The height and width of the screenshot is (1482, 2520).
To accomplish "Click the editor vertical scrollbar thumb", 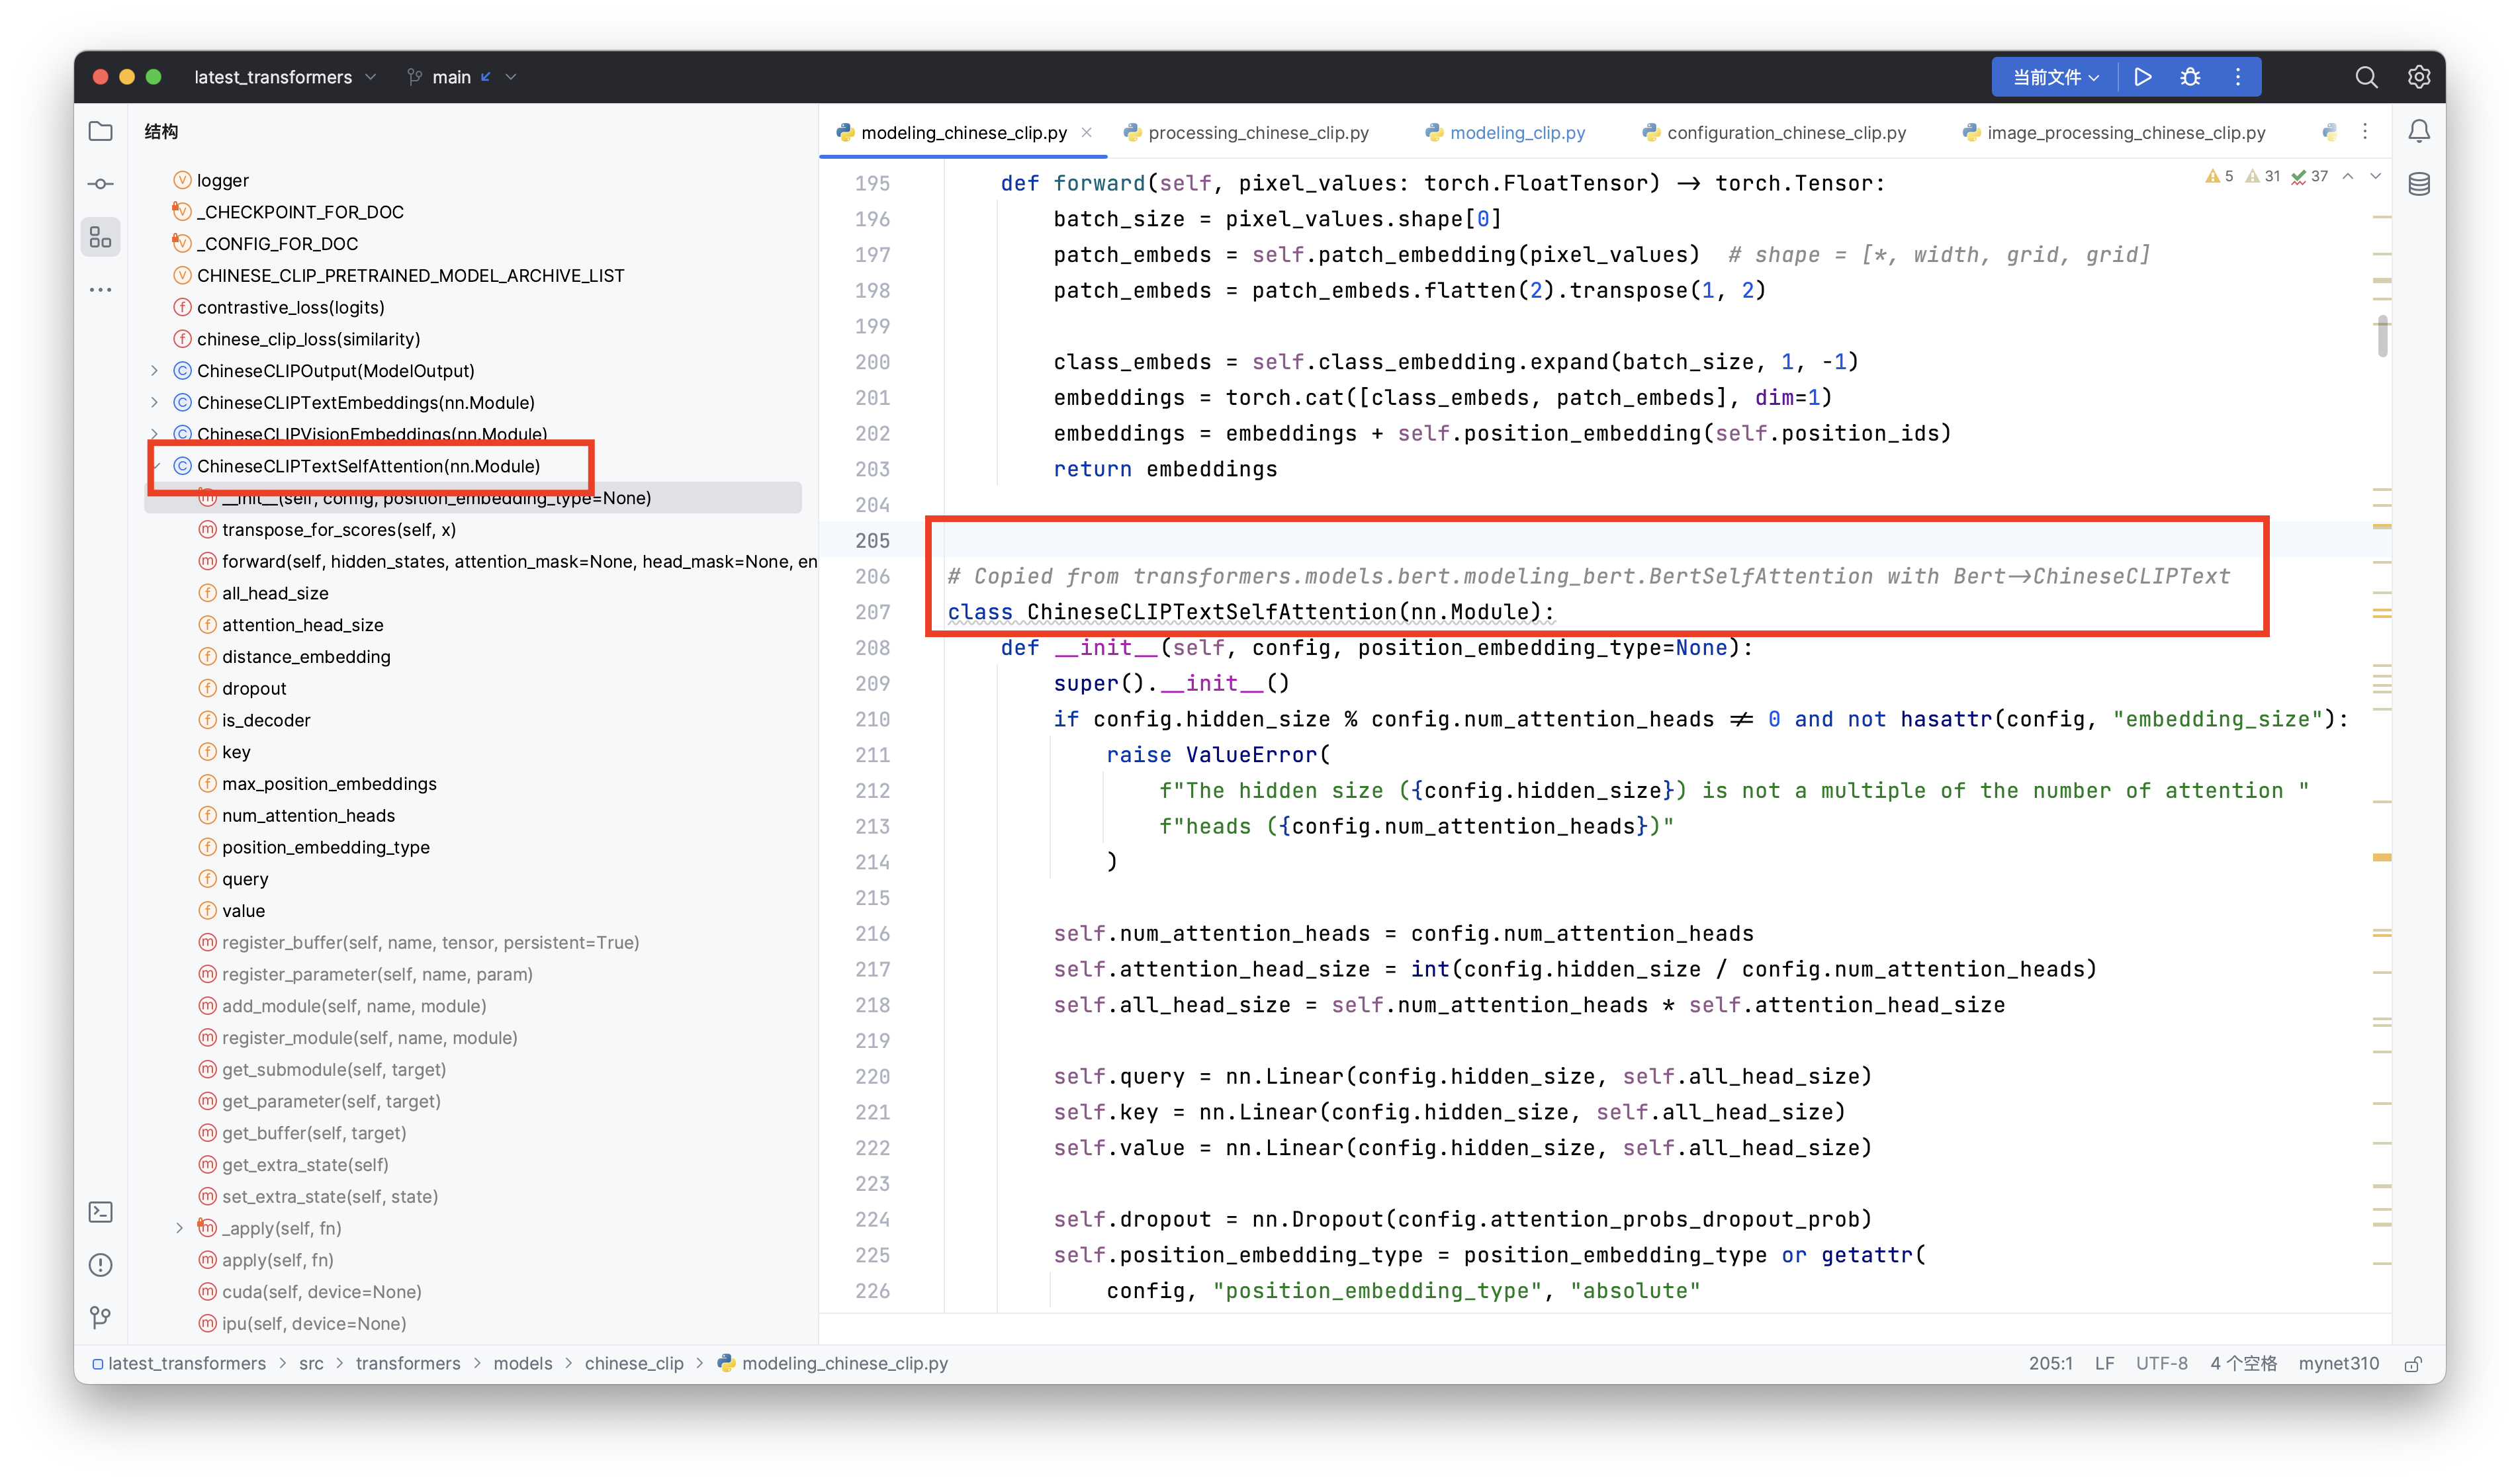I will click(2382, 336).
